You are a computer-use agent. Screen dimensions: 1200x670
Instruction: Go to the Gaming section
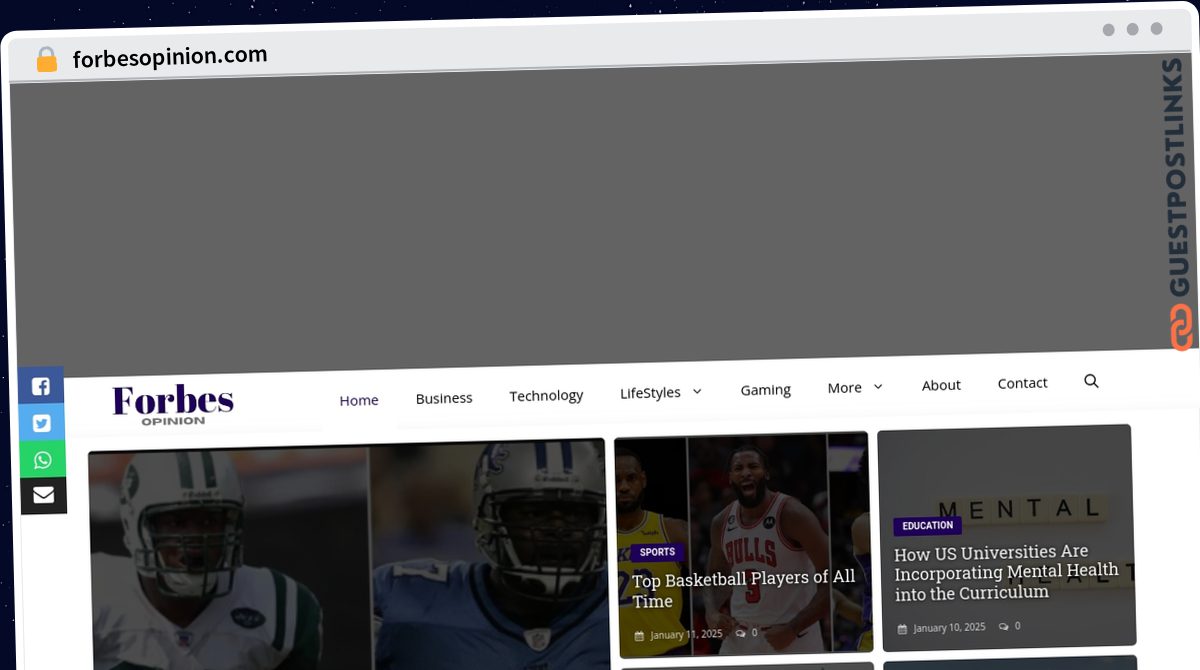point(765,389)
